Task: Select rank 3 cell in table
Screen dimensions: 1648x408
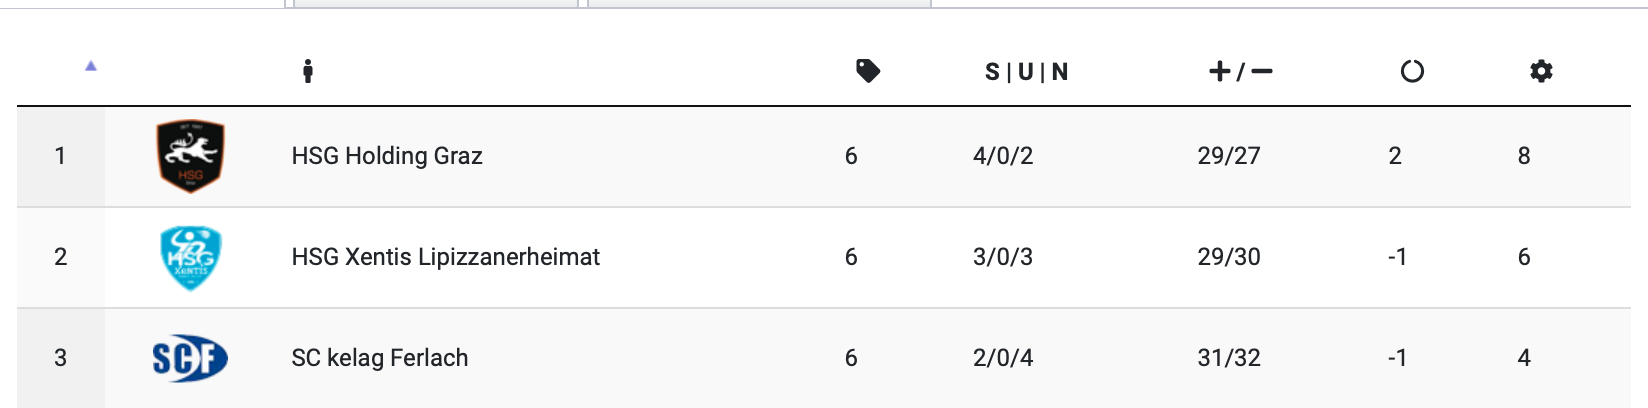Action: tap(61, 358)
